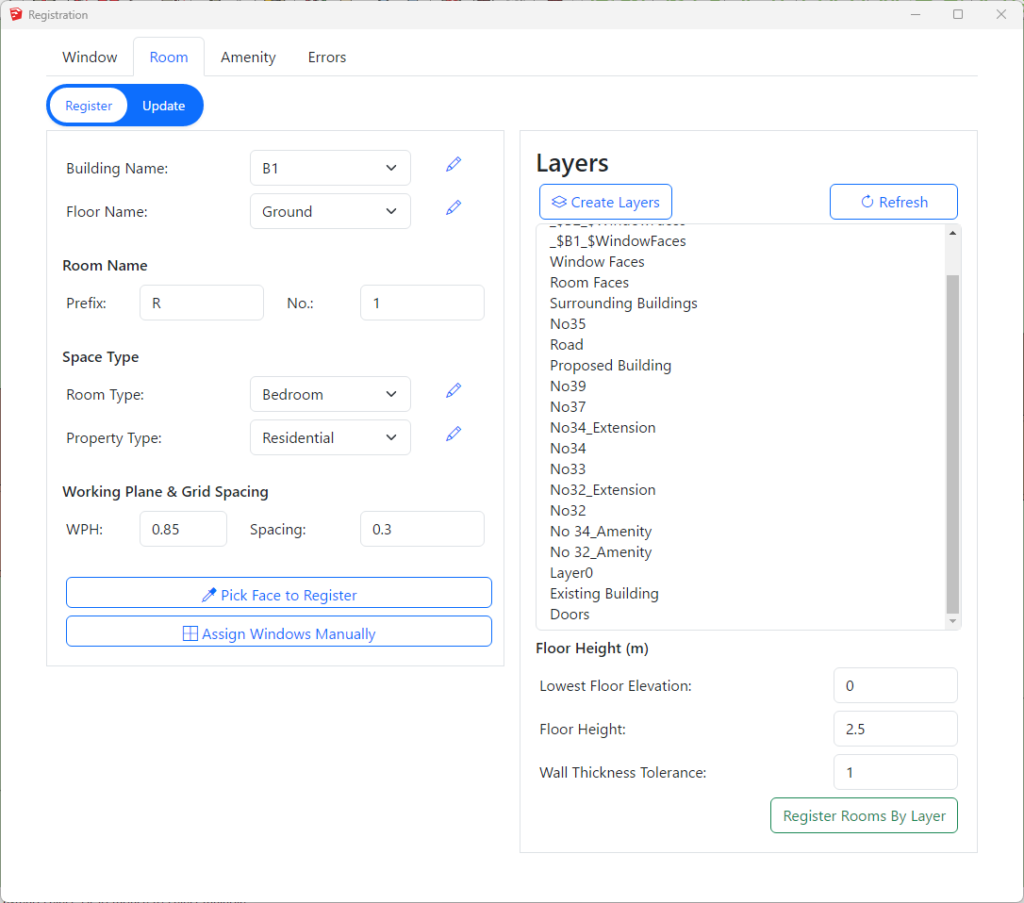The image size is (1024, 903).
Task: Open the Amenity tab
Action: 248,57
